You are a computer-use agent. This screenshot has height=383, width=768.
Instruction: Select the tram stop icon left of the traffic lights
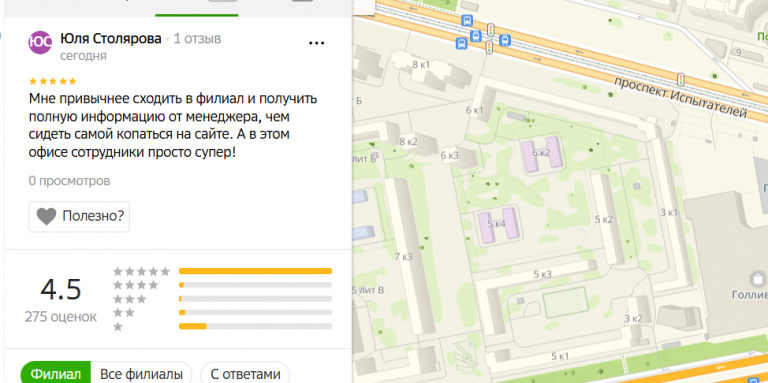coord(475,36)
